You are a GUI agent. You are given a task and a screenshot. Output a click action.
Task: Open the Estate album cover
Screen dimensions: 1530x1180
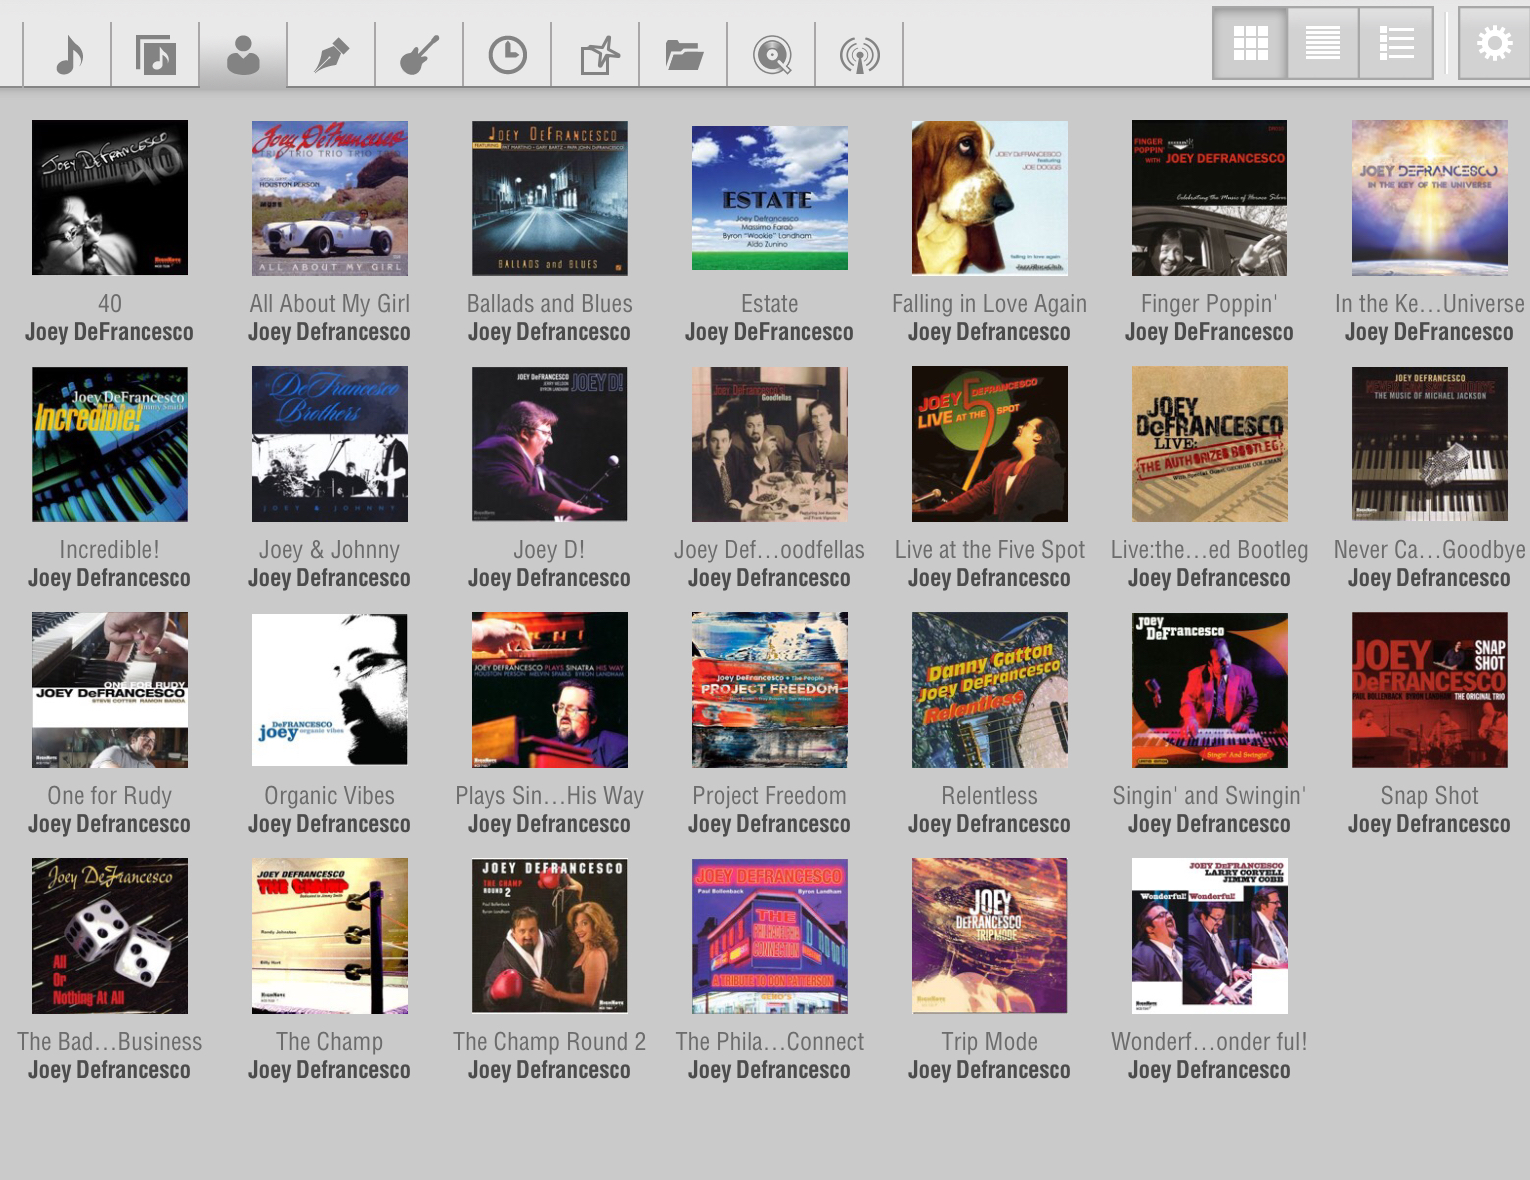pyautogui.click(x=770, y=198)
